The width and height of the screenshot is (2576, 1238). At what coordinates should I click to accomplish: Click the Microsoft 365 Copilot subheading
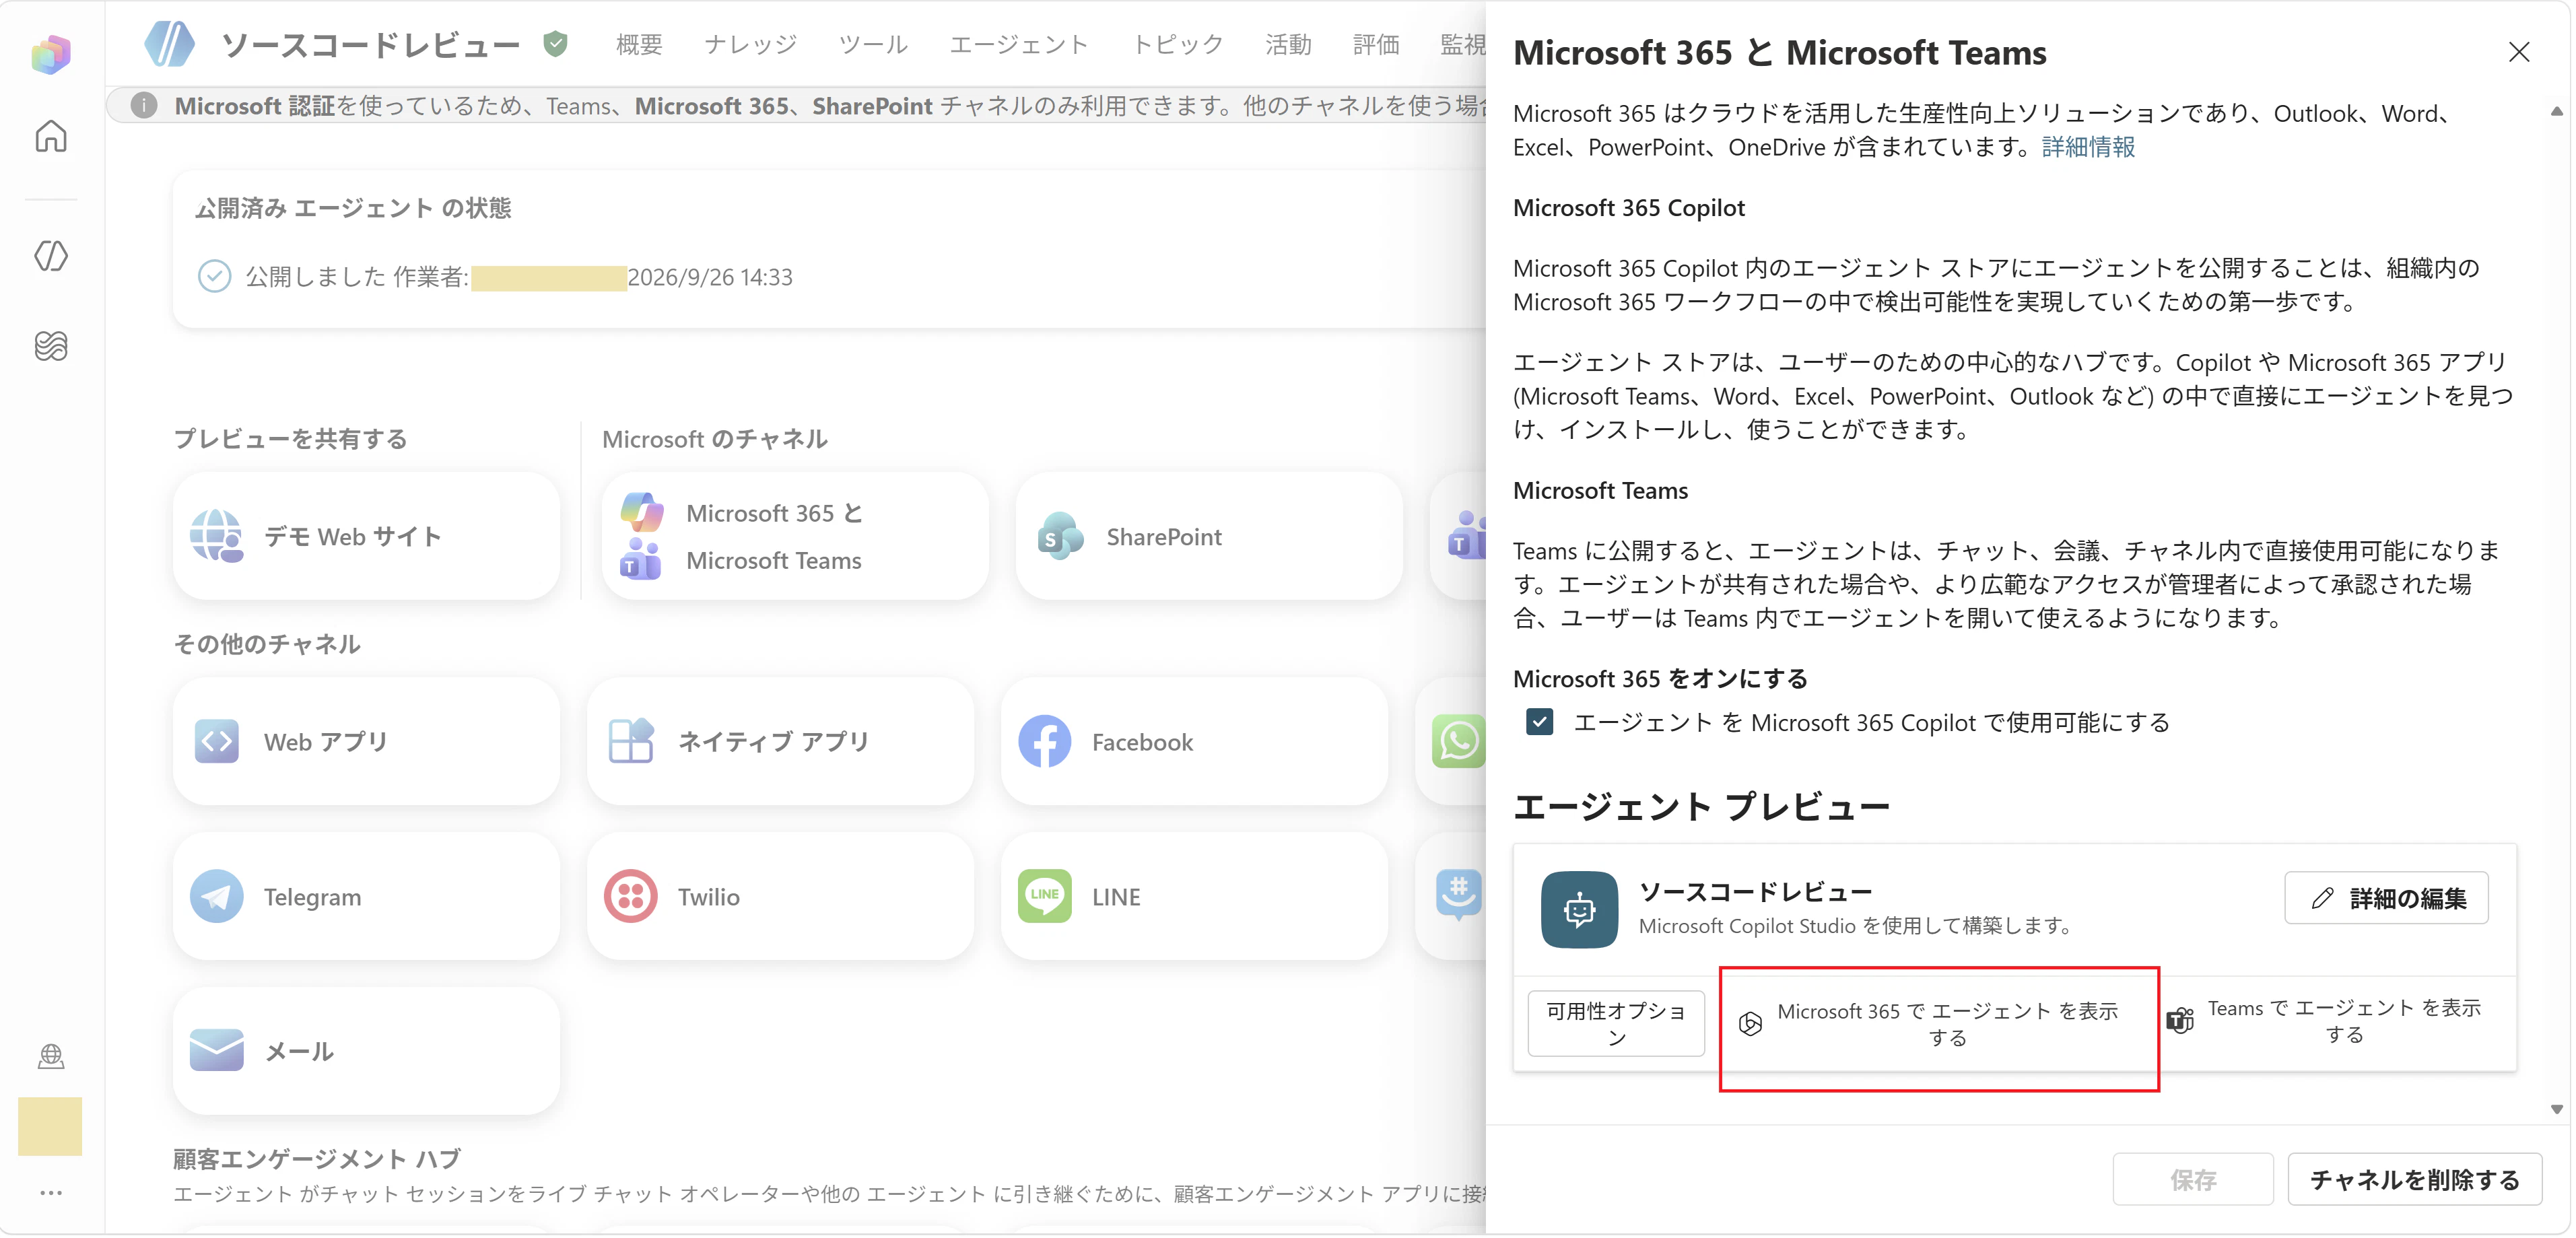[x=1629, y=208]
